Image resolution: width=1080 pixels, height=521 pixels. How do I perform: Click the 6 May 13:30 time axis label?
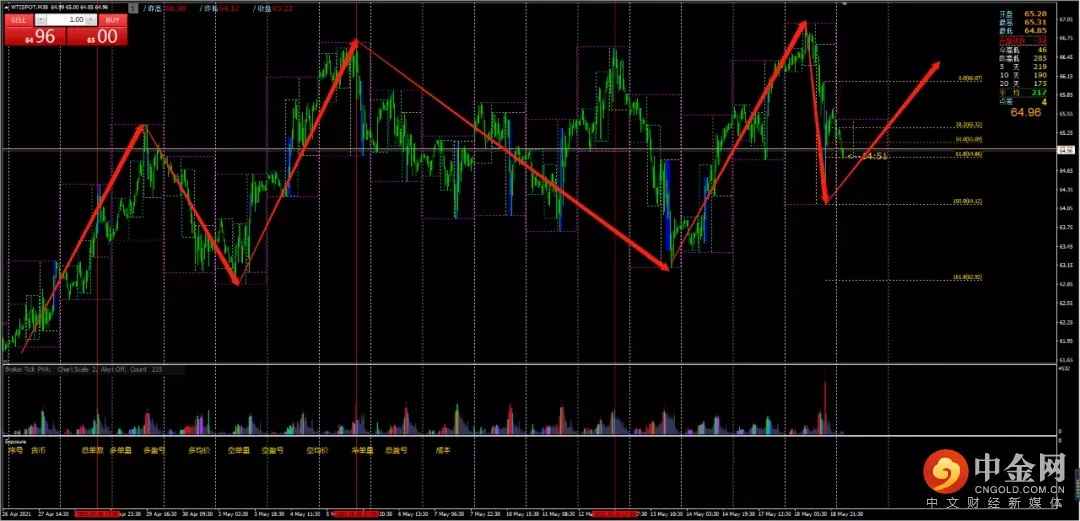pos(413,514)
